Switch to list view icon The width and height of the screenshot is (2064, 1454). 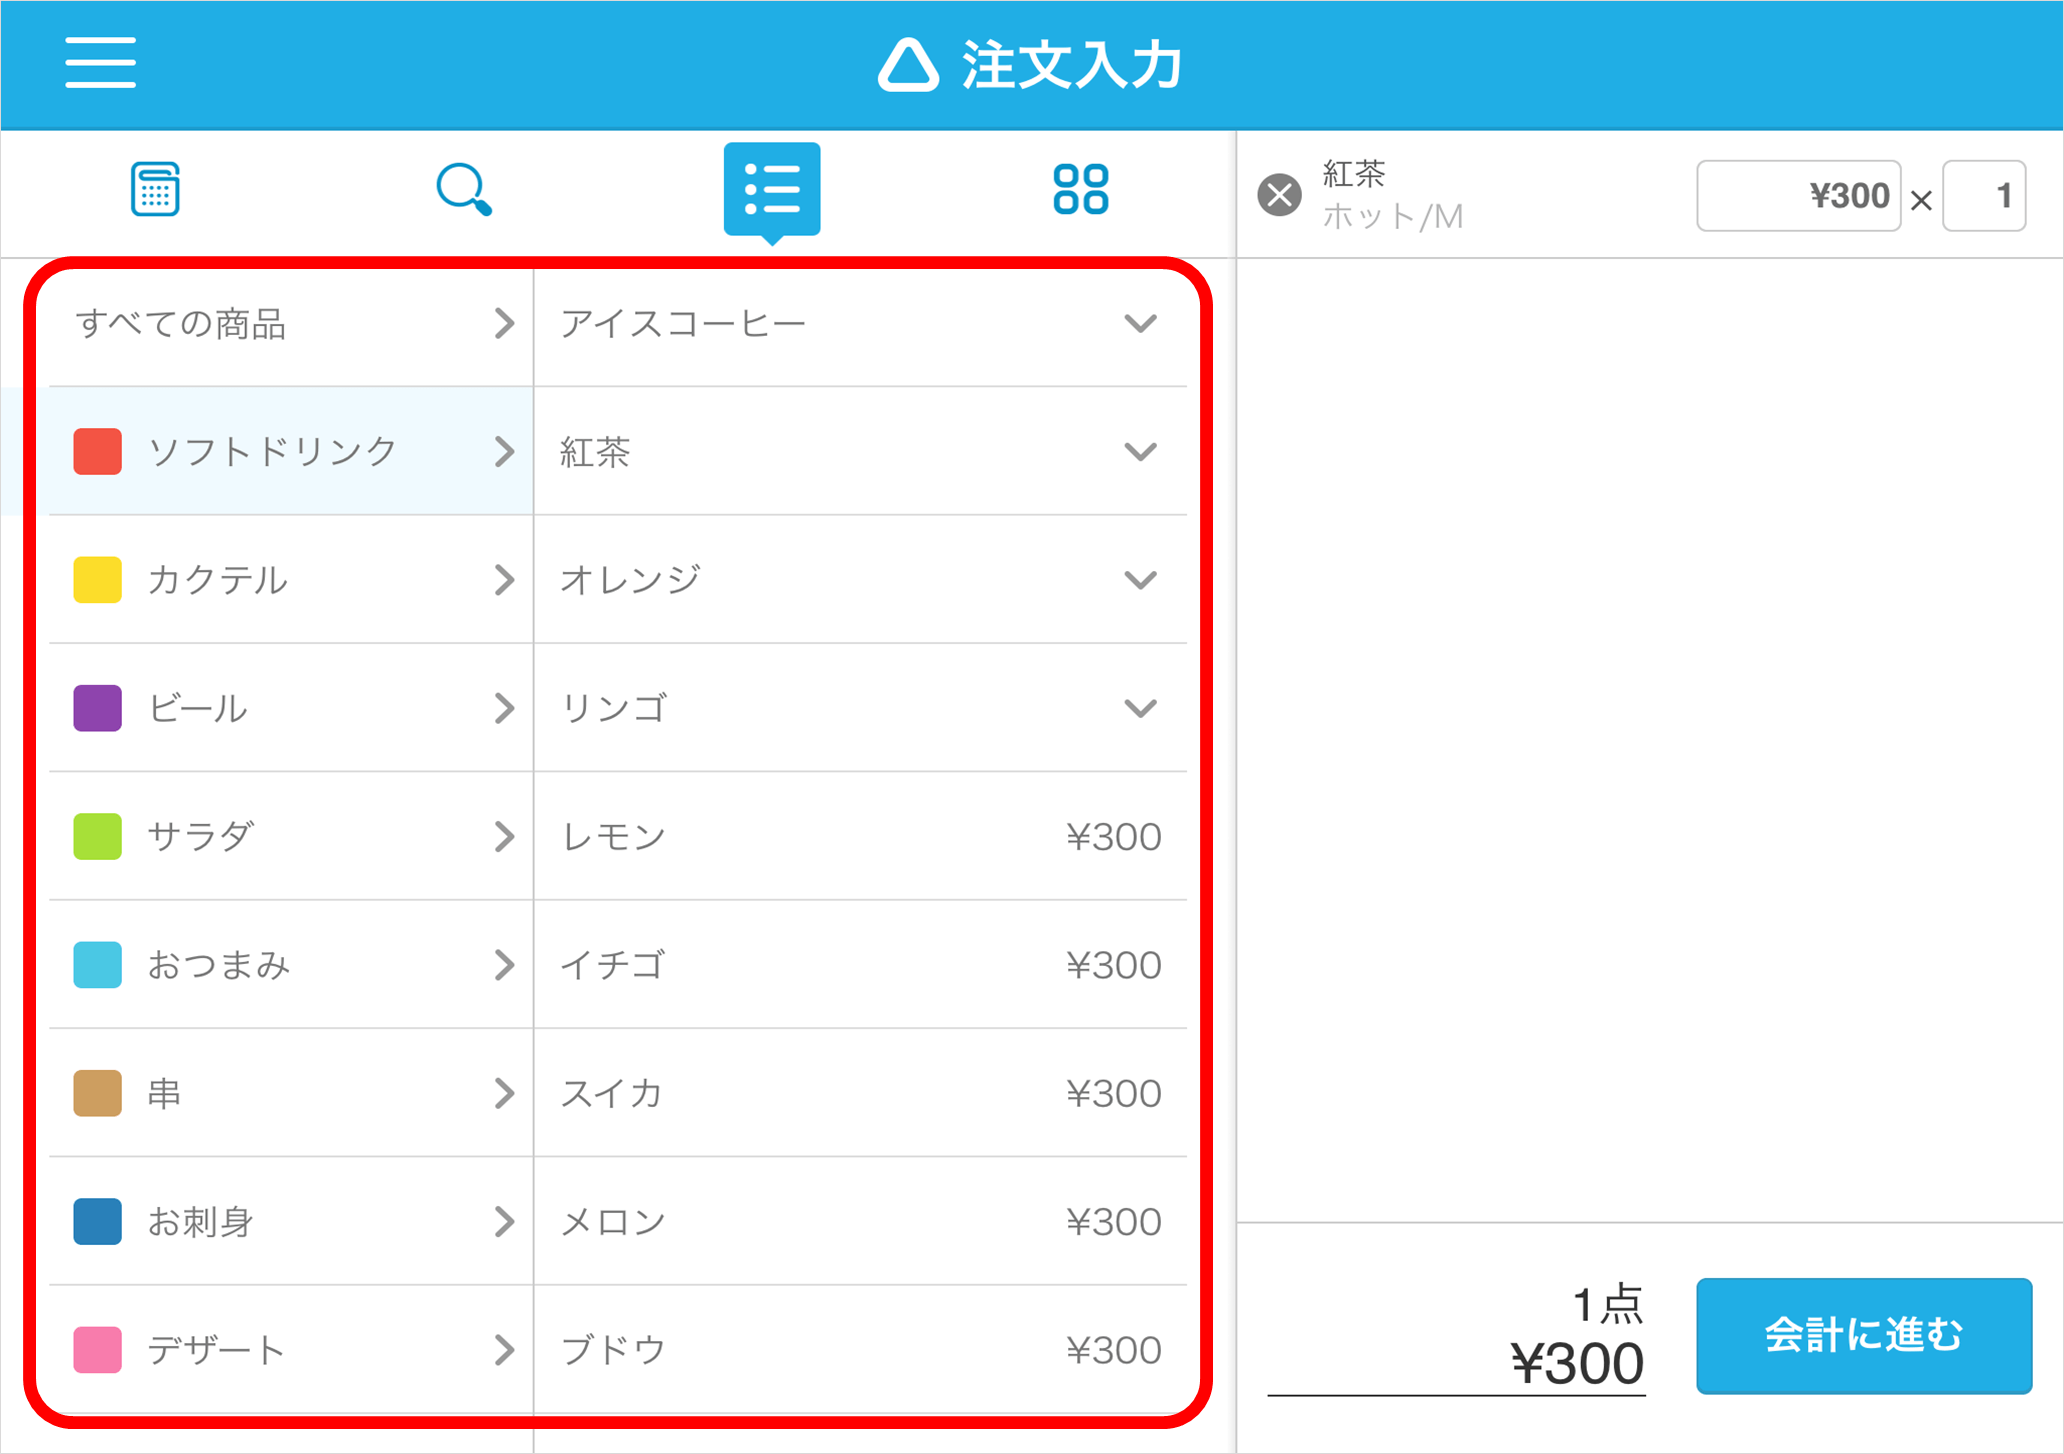tap(772, 189)
